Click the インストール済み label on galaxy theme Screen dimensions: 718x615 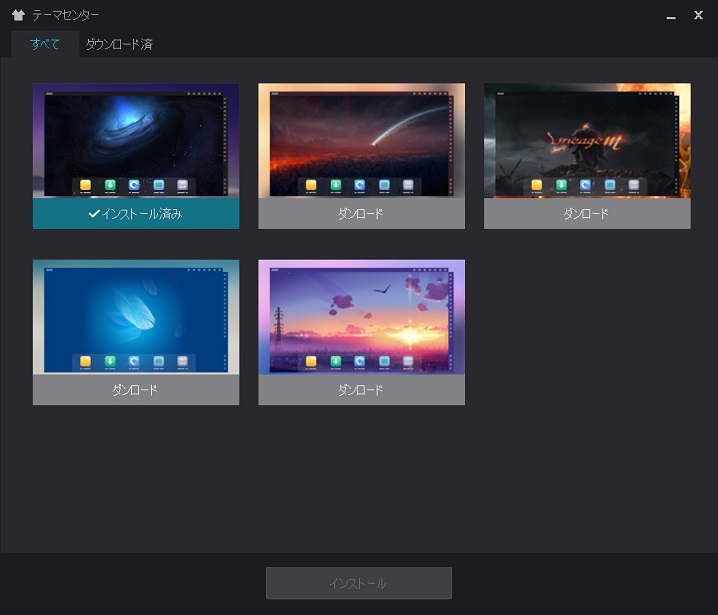click(x=142, y=213)
